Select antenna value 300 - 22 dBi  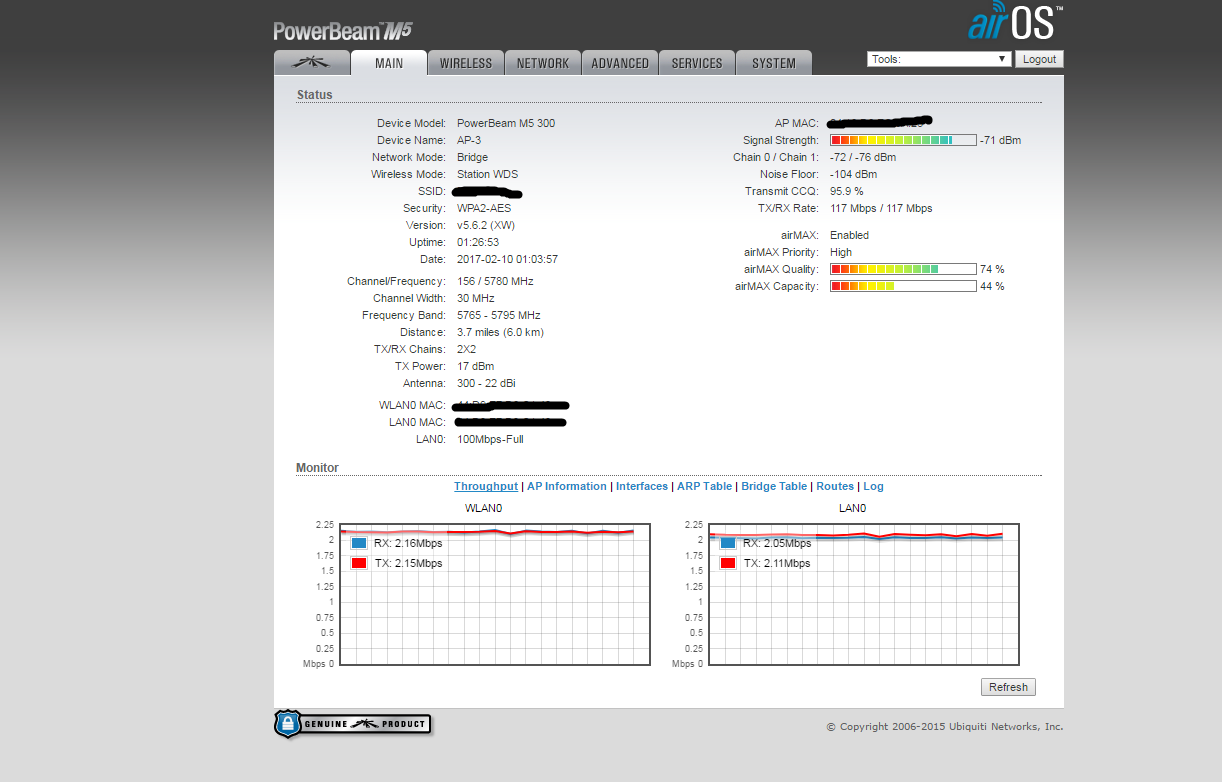coord(487,383)
